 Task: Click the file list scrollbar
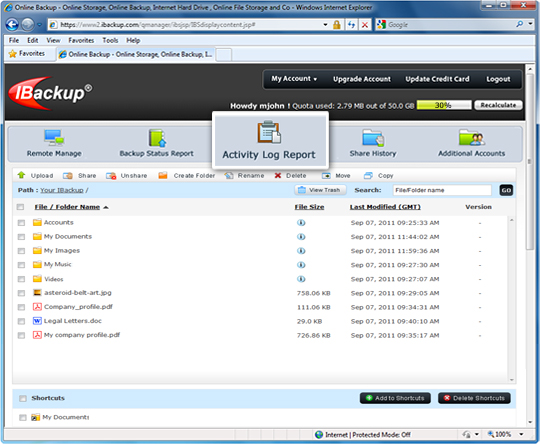point(512,300)
